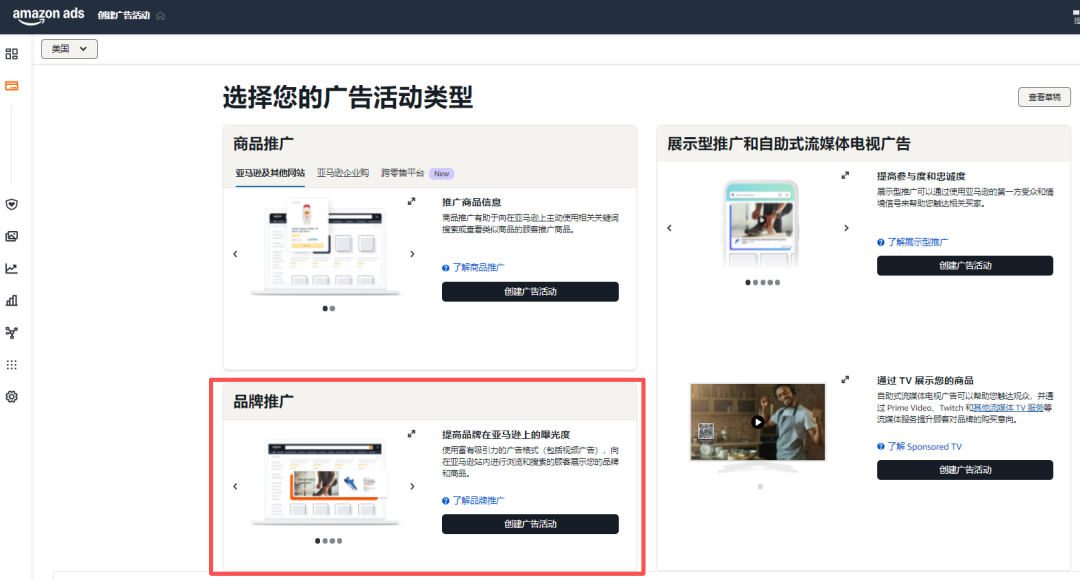Viewport: 1080px width, 580px height.
Task: Click the right carousel arrow in 商品推广
Action: (x=411, y=253)
